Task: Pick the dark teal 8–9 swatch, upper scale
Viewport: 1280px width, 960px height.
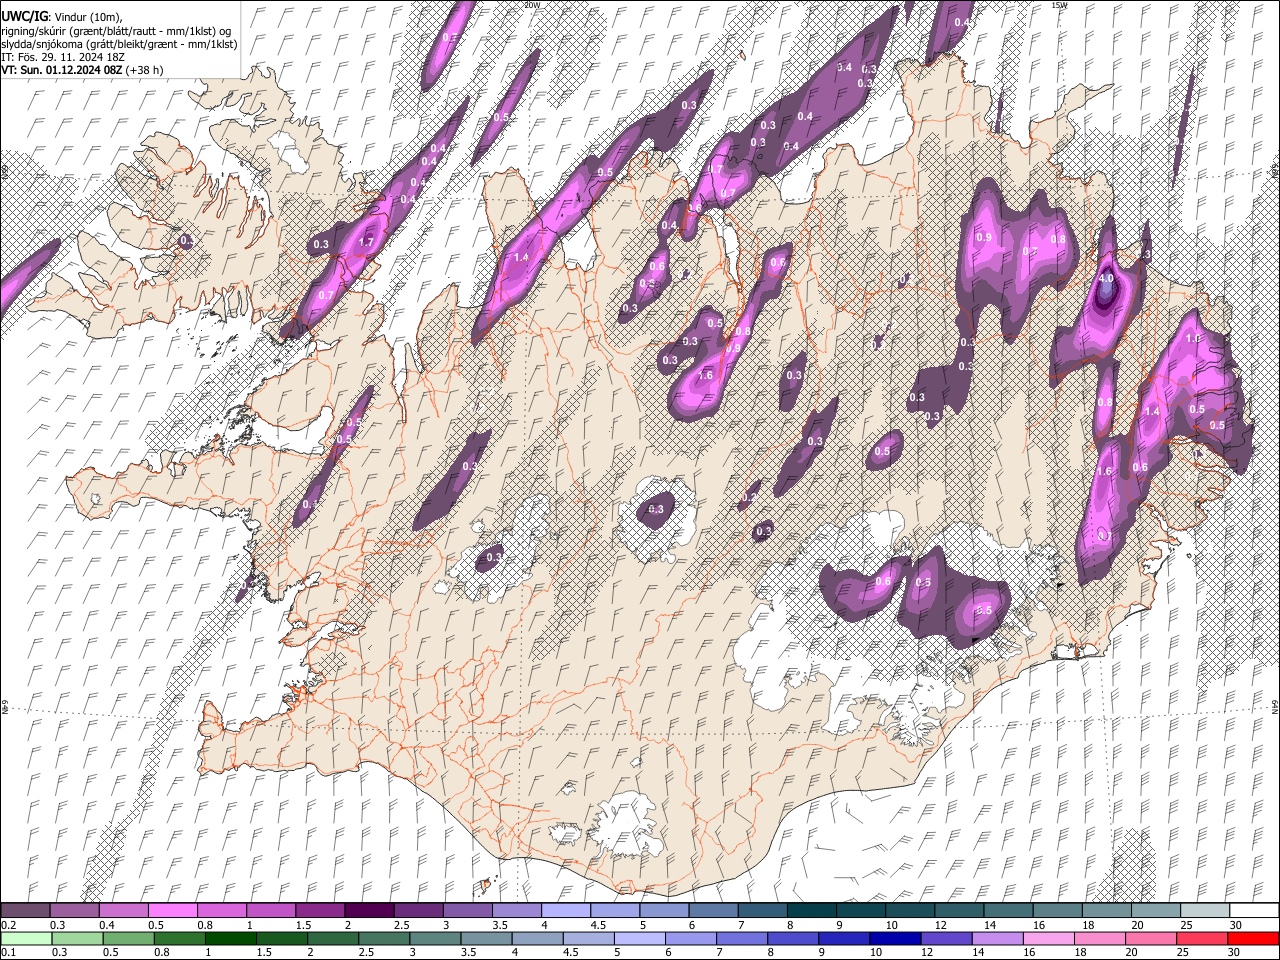Action: [812, 911]
